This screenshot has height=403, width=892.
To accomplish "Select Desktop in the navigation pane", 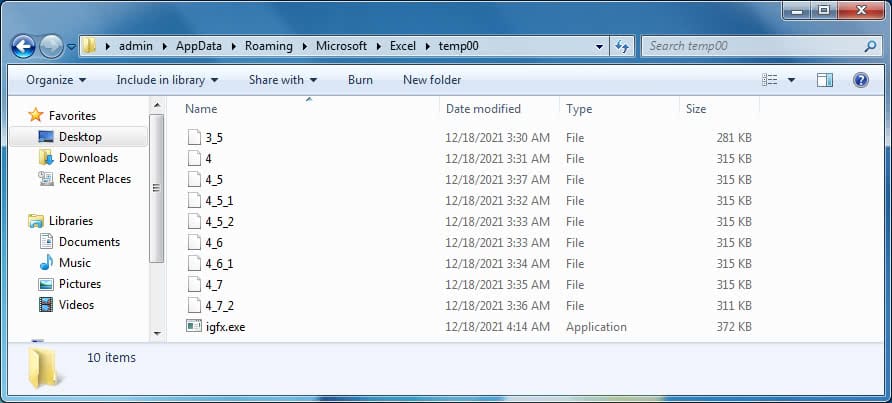I will 79,137.
